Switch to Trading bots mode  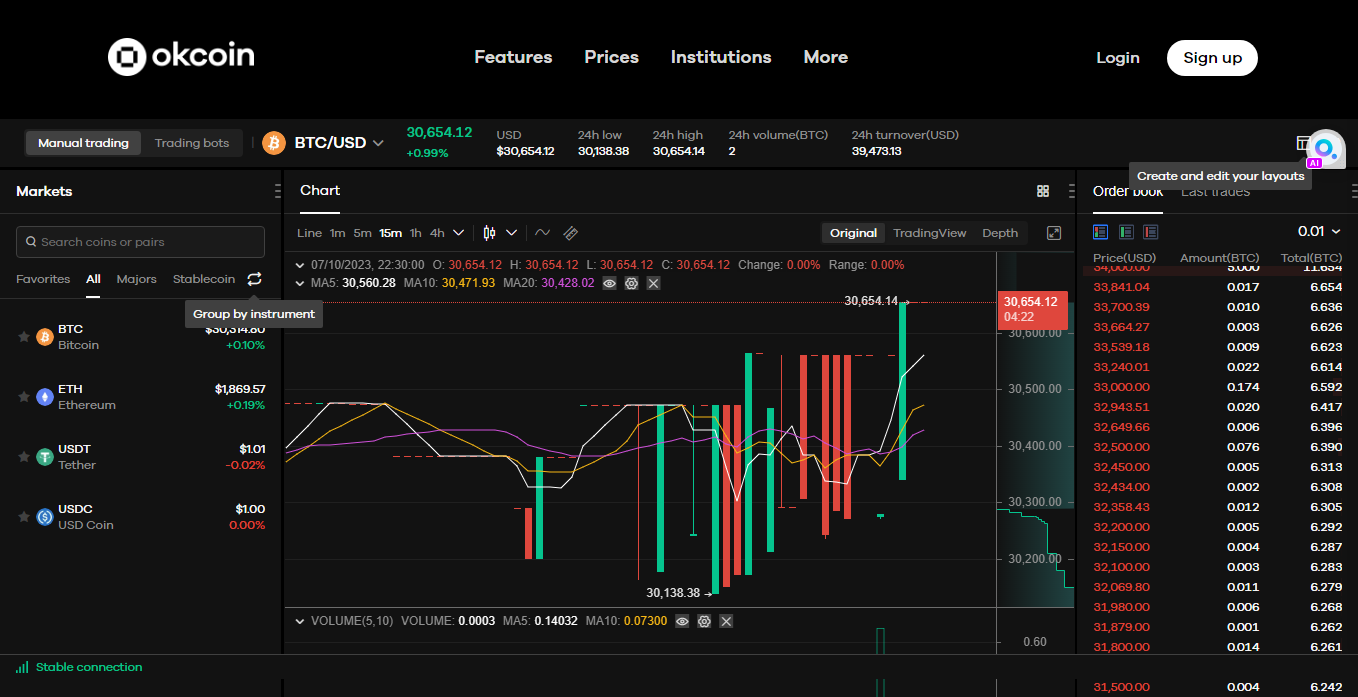(192, 143)
